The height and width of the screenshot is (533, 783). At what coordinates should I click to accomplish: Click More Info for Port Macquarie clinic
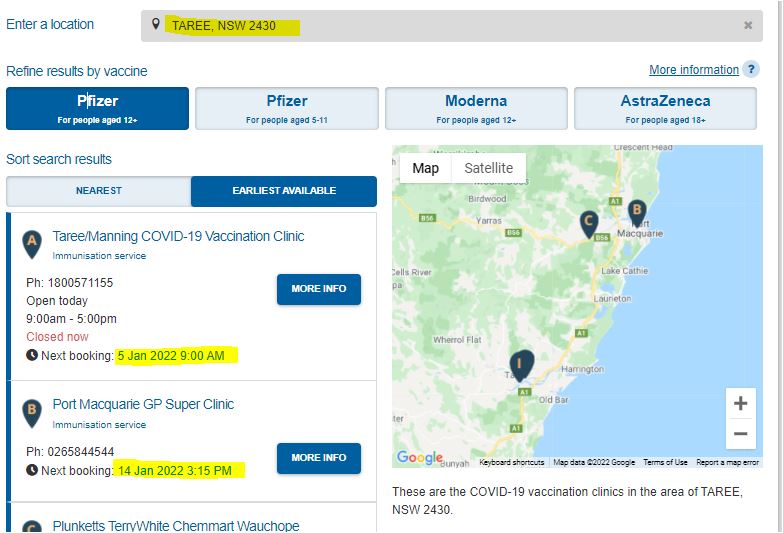pyautogui.click(x=319, y=458)
